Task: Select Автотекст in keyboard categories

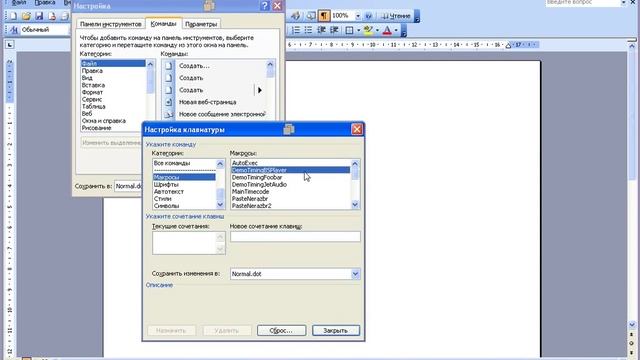Action: click(184, 191)
